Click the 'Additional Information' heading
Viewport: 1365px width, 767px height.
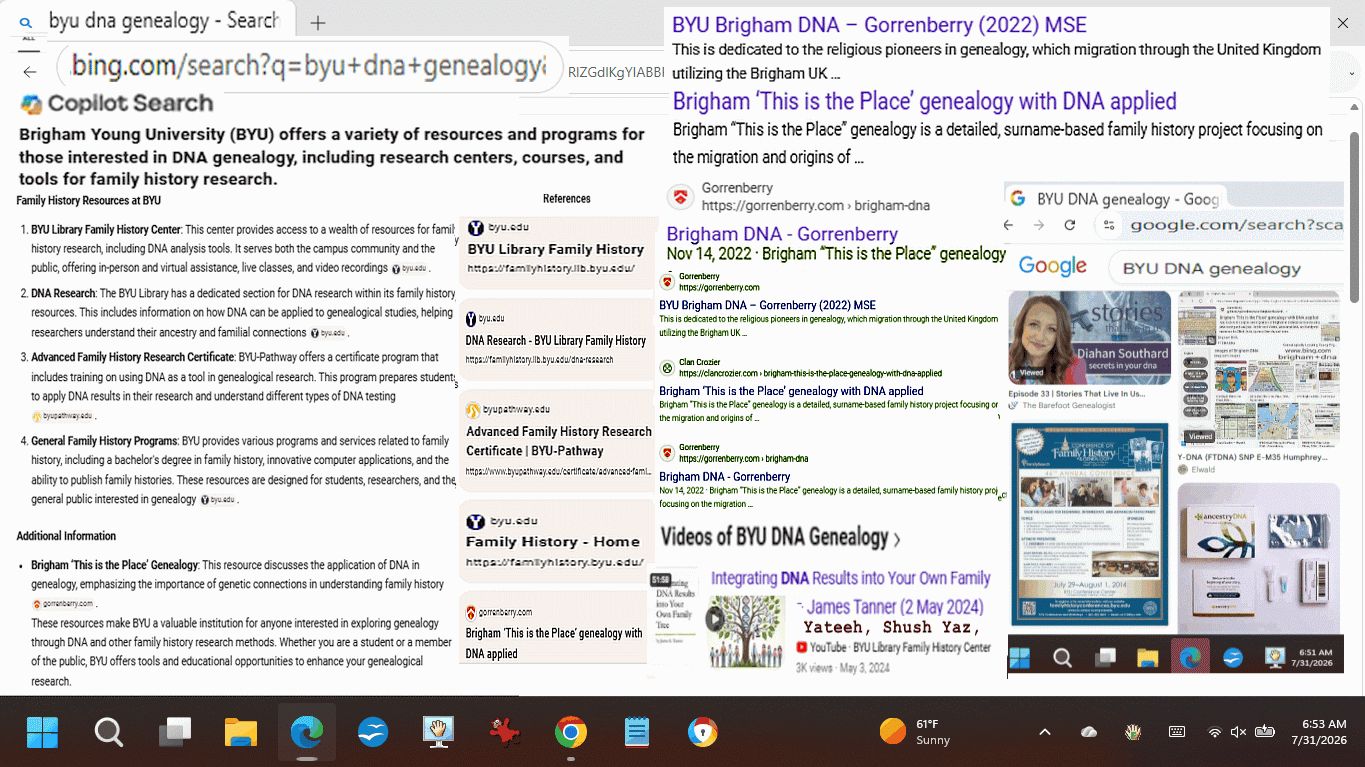(66, 536)
